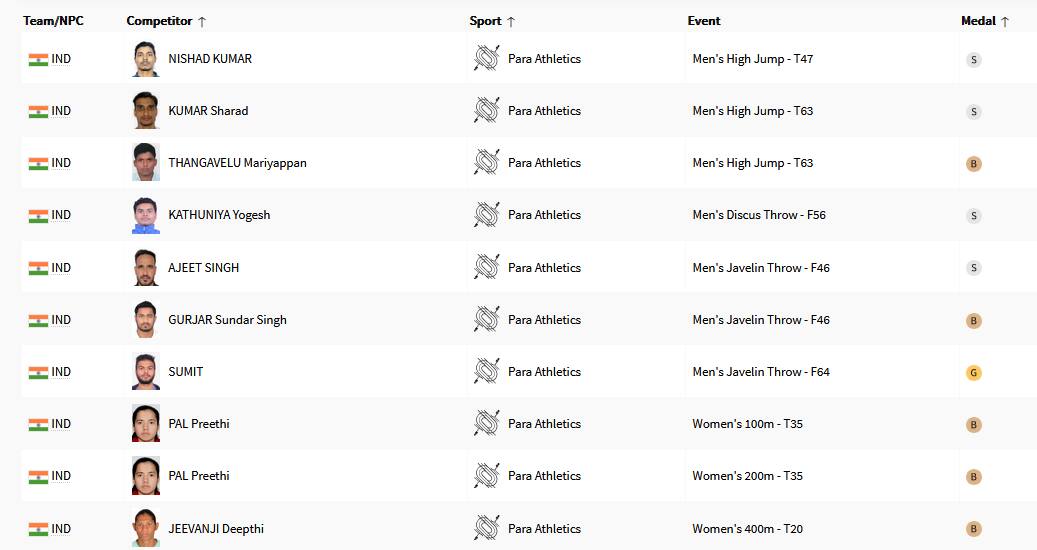The image size is (1037, 550).
Task: Click India flag icon beside Kumar Sharad
Action: [38, 111]
